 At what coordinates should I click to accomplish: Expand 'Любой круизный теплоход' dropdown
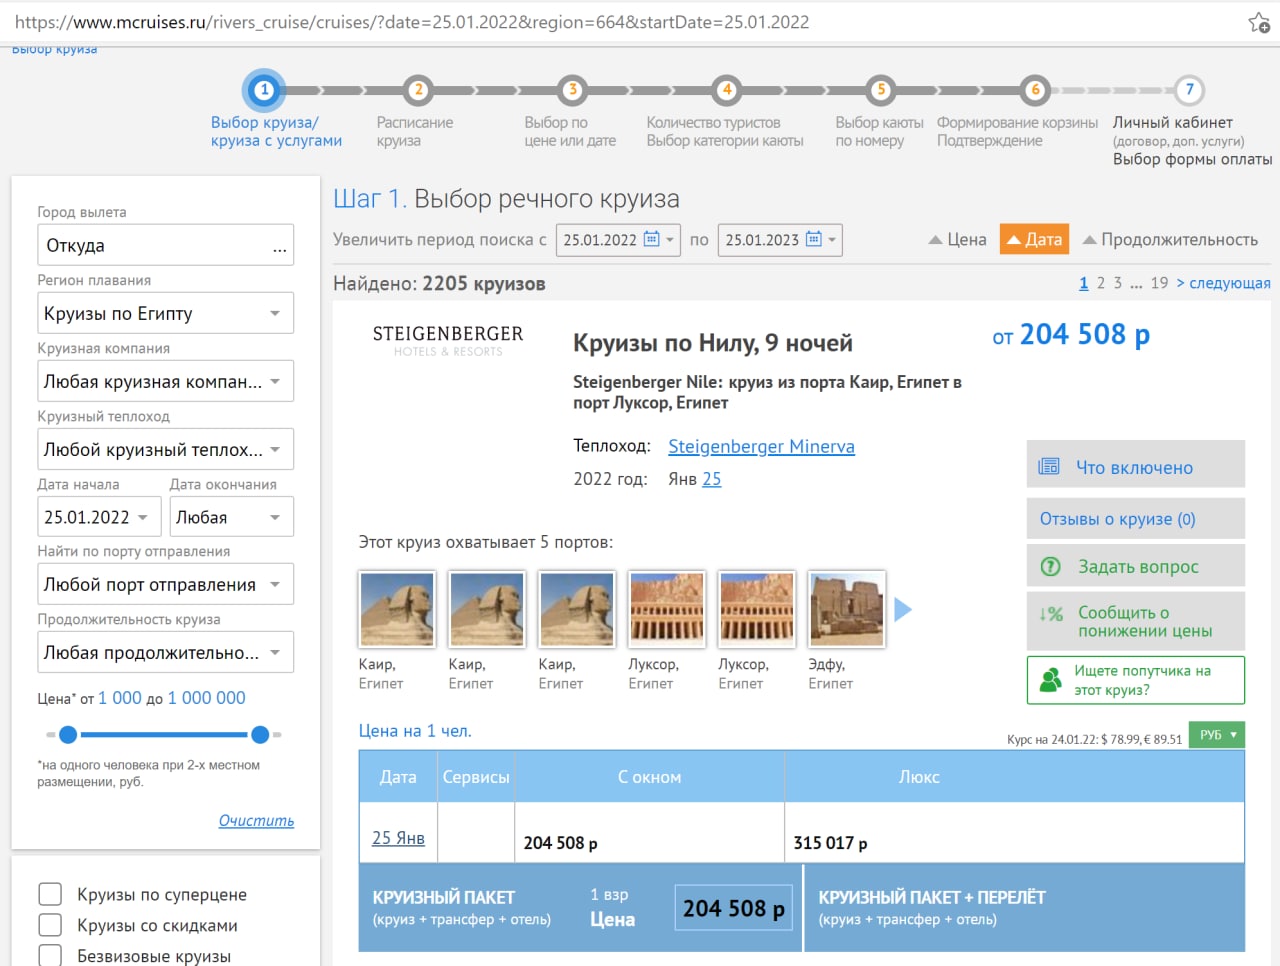165,449
